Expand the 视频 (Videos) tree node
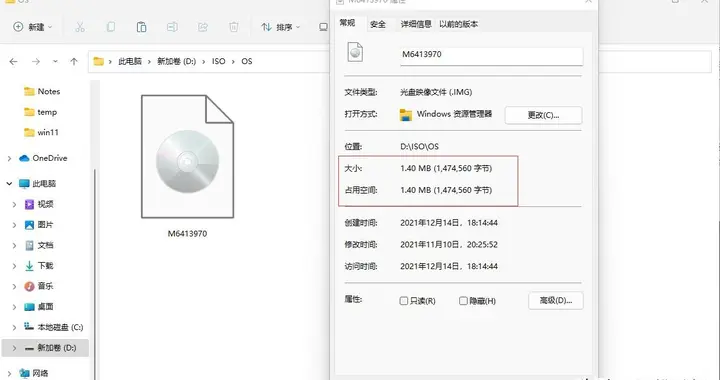Image resolution: width=720 pixels, height=380 pixels. pyautogui.click(x=14, y=204)
